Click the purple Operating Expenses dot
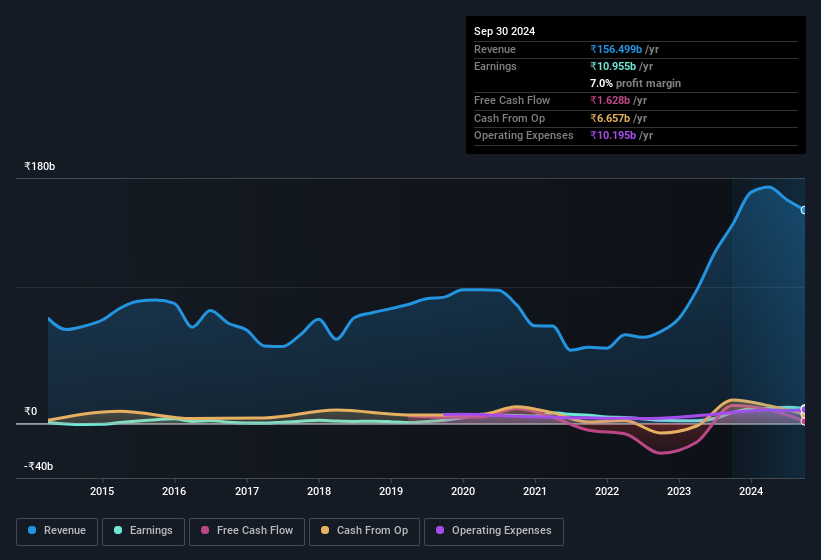 point(440,530)
